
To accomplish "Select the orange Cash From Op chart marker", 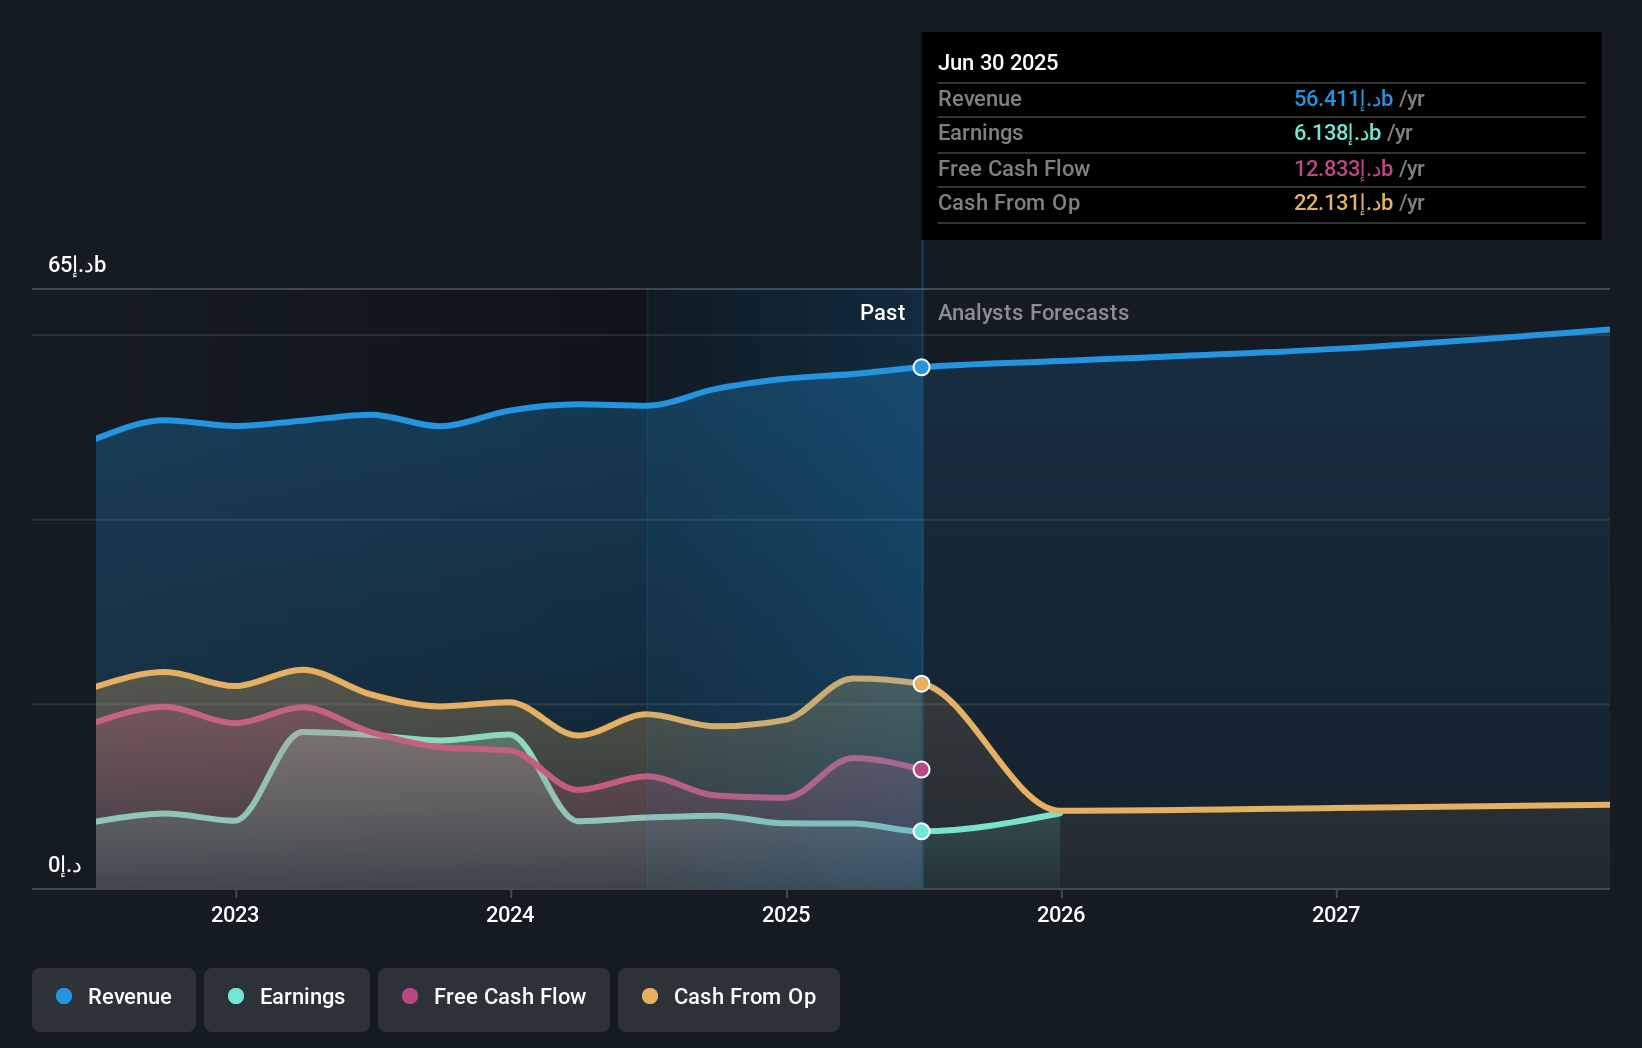I will (x=921, y=684).
